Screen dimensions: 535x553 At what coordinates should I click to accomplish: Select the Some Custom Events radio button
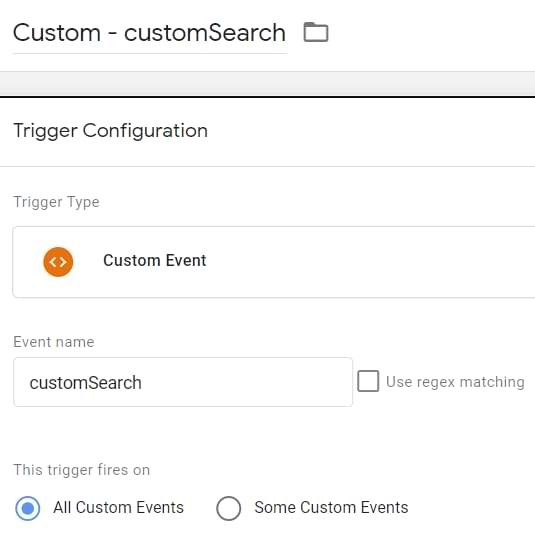[x=229, y=508]
